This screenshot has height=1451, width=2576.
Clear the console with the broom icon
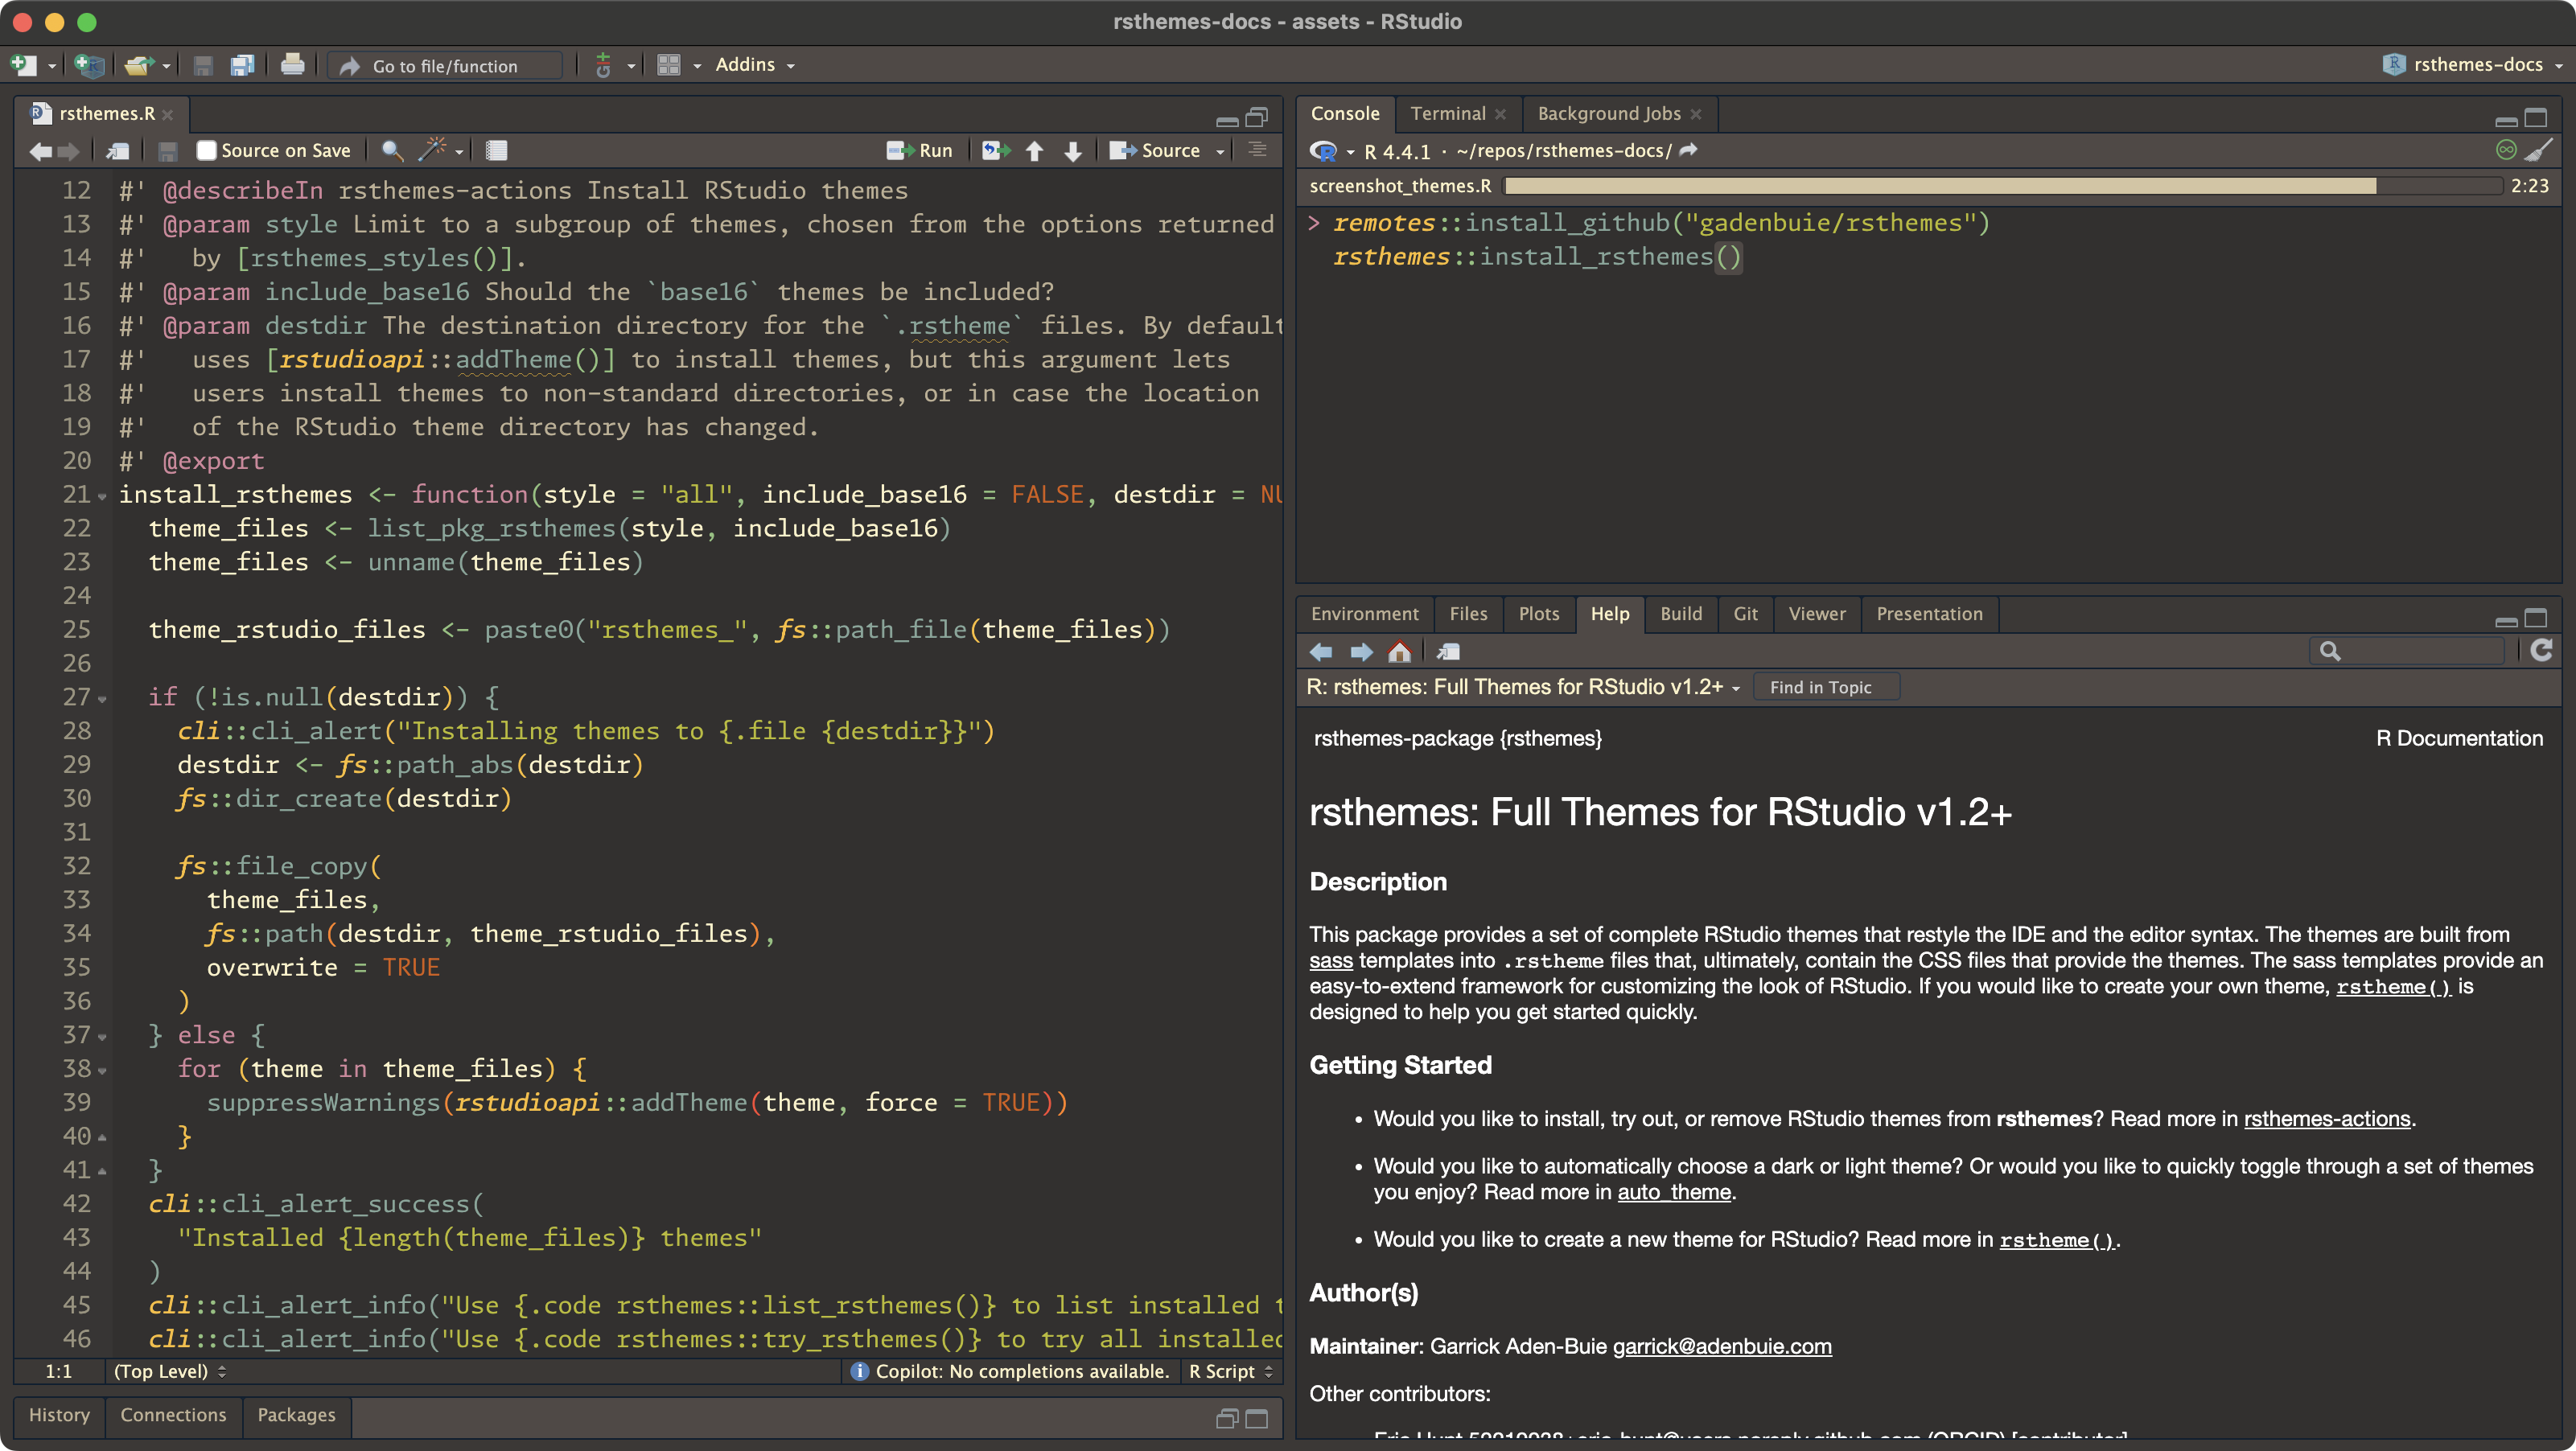2538,150
